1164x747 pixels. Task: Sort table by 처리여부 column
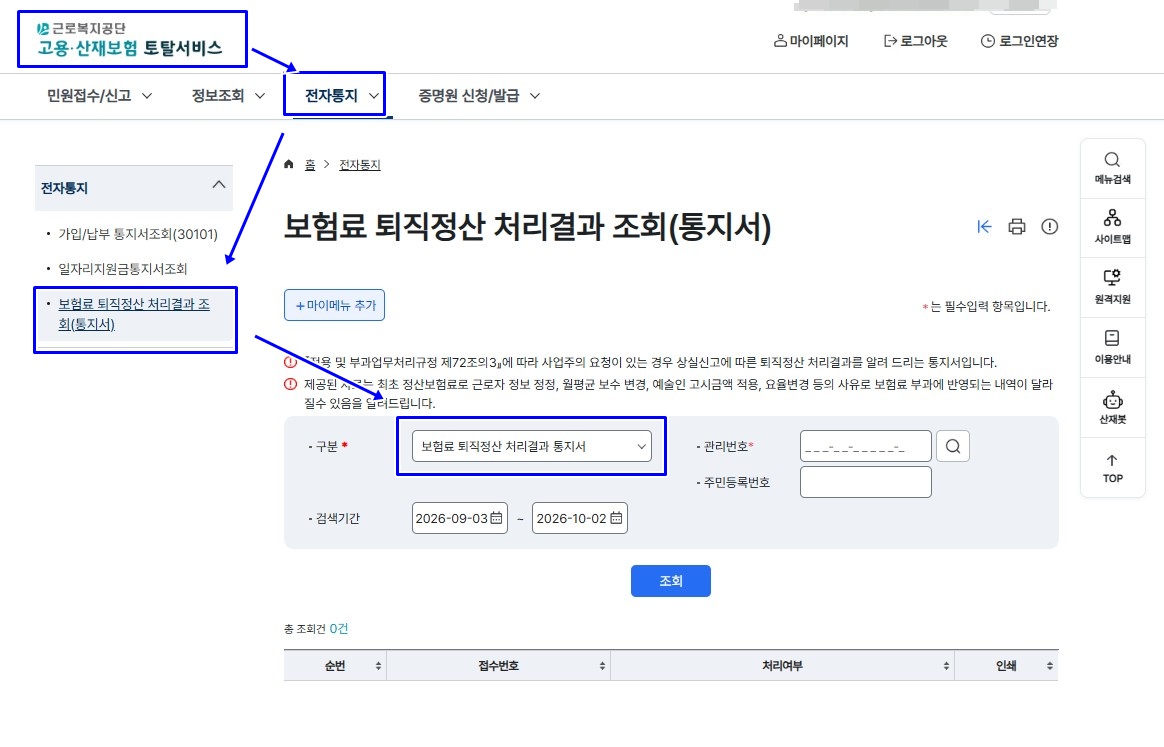coord(946,666)
